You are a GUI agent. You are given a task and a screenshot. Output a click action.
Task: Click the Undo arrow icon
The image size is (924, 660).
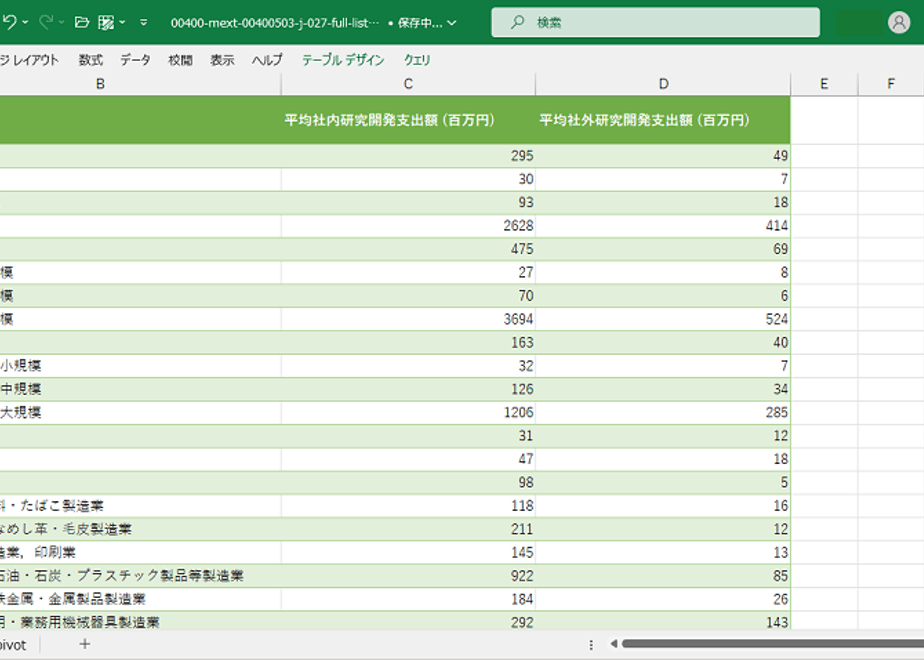tap(8, 22)
